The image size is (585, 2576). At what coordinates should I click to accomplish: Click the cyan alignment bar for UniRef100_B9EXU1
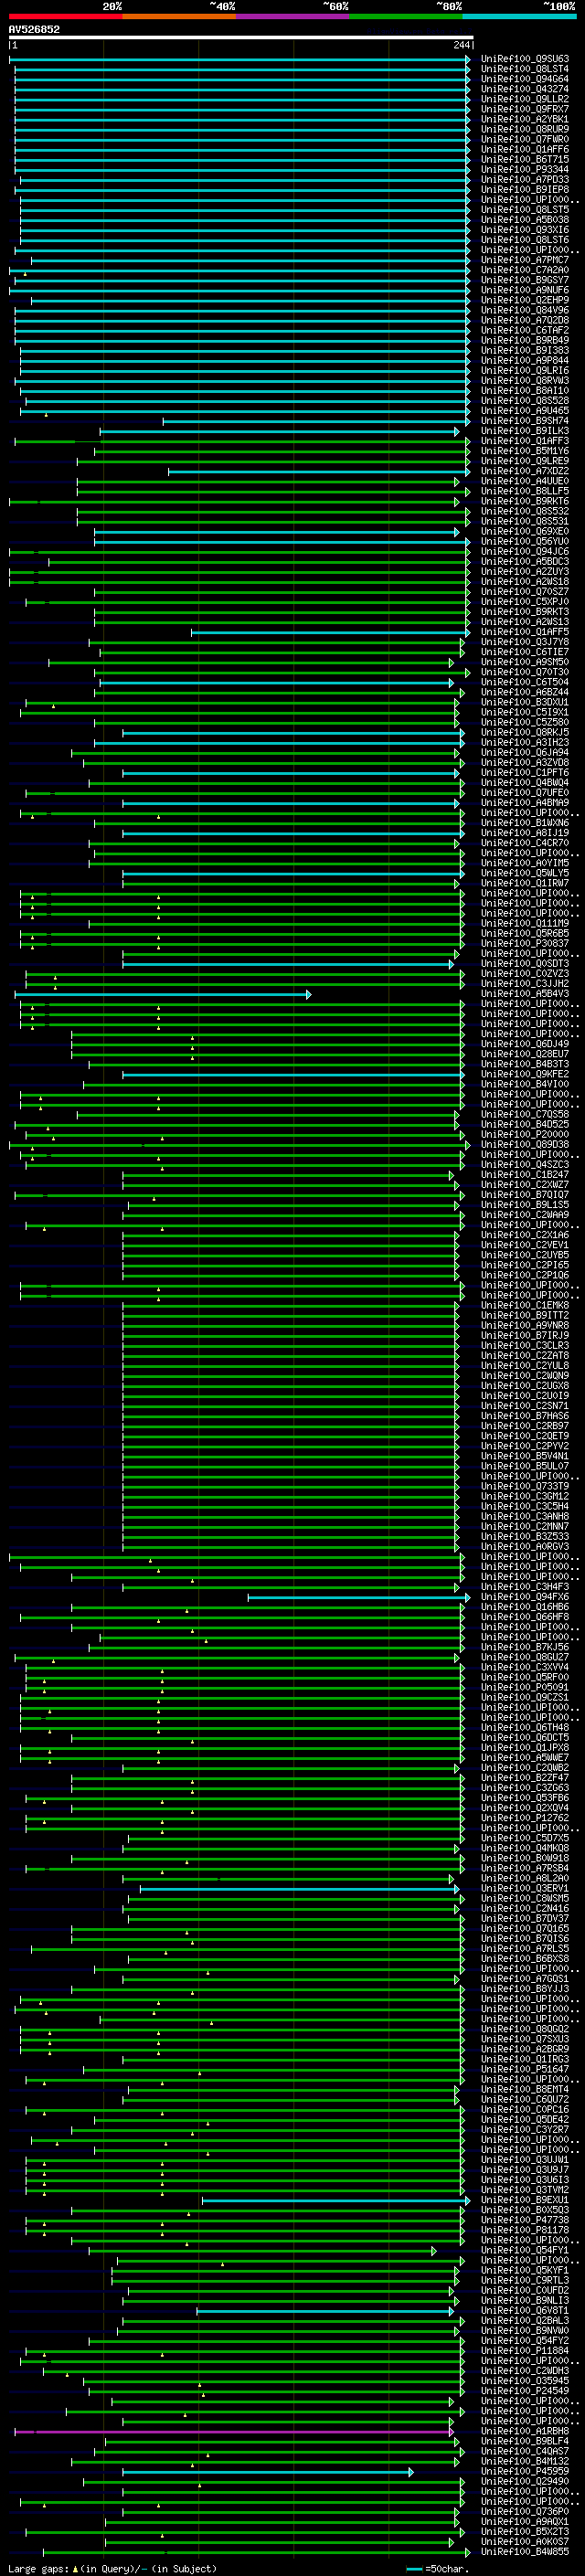pos(336,2200)
